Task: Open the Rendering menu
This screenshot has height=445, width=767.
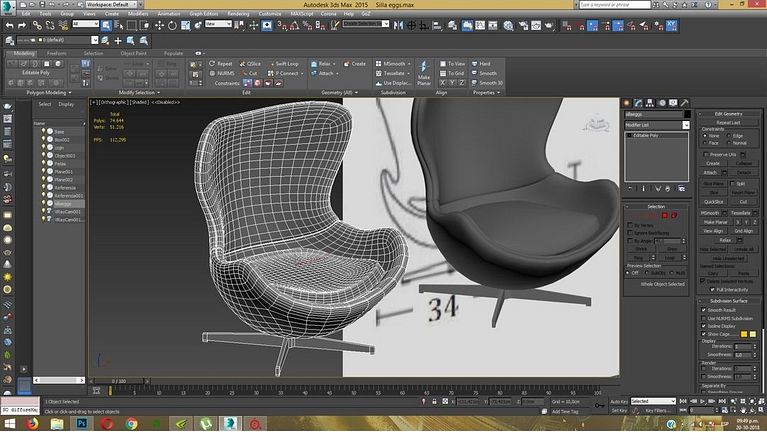Action: tap(238, 14)
